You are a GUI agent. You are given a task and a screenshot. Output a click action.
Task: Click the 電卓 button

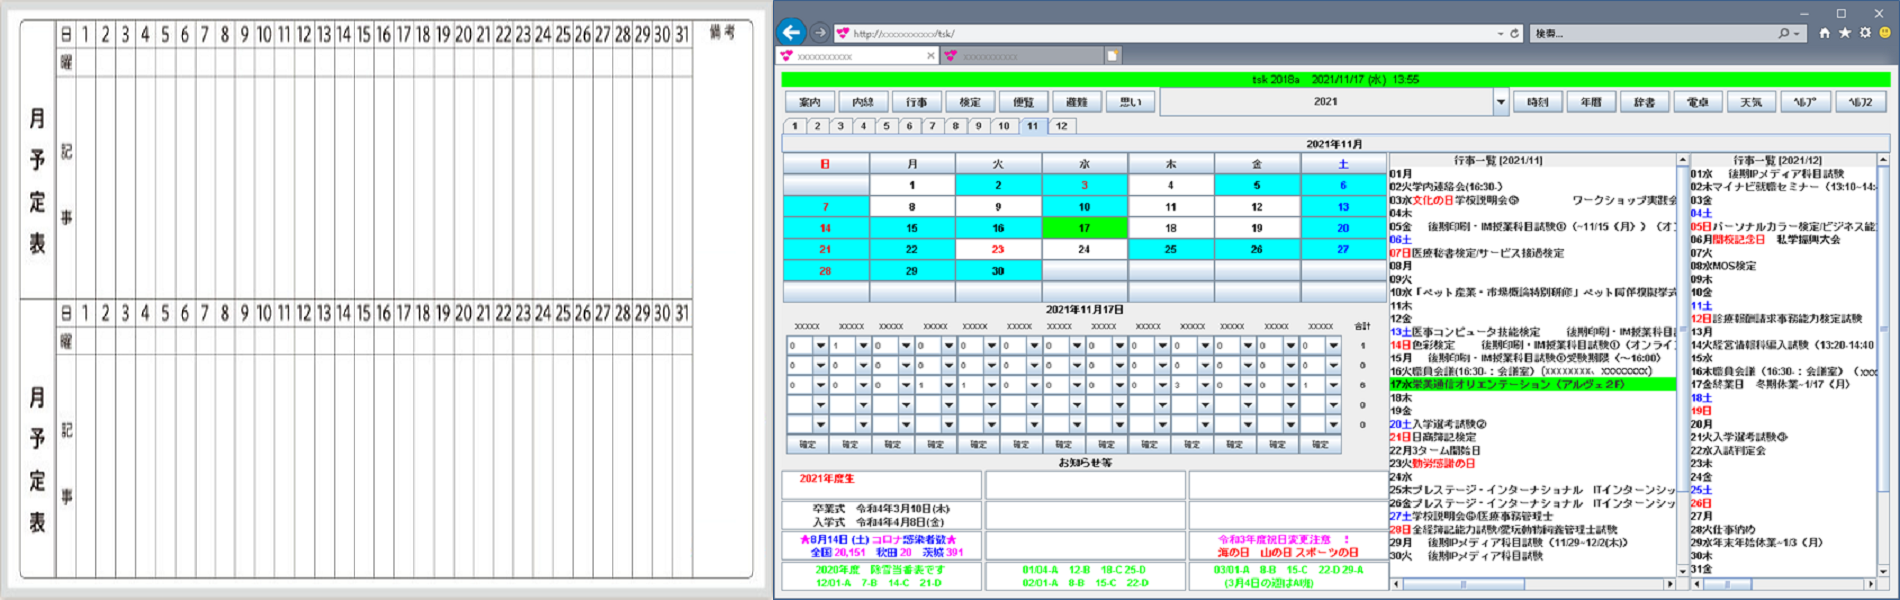click(x=1697, y=102)
